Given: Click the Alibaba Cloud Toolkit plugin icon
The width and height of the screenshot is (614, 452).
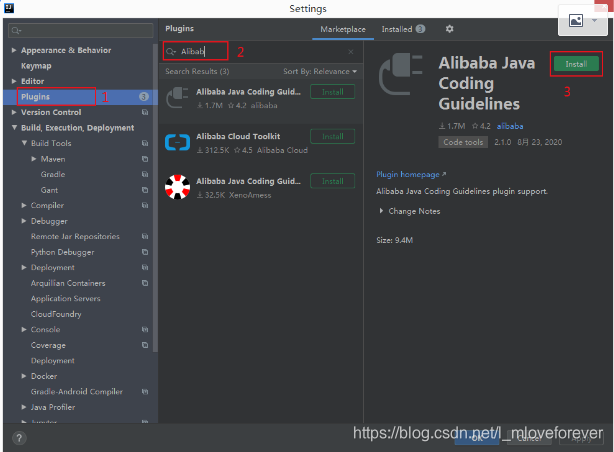Looking at the screenshot, I should tap(177, 142).
